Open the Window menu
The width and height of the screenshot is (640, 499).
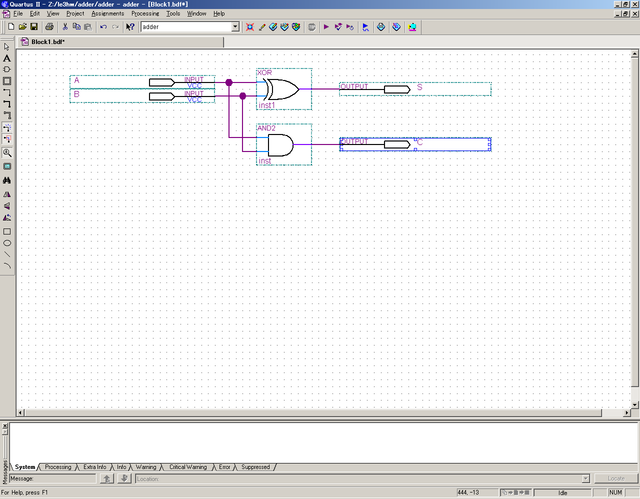pos(196,13)
